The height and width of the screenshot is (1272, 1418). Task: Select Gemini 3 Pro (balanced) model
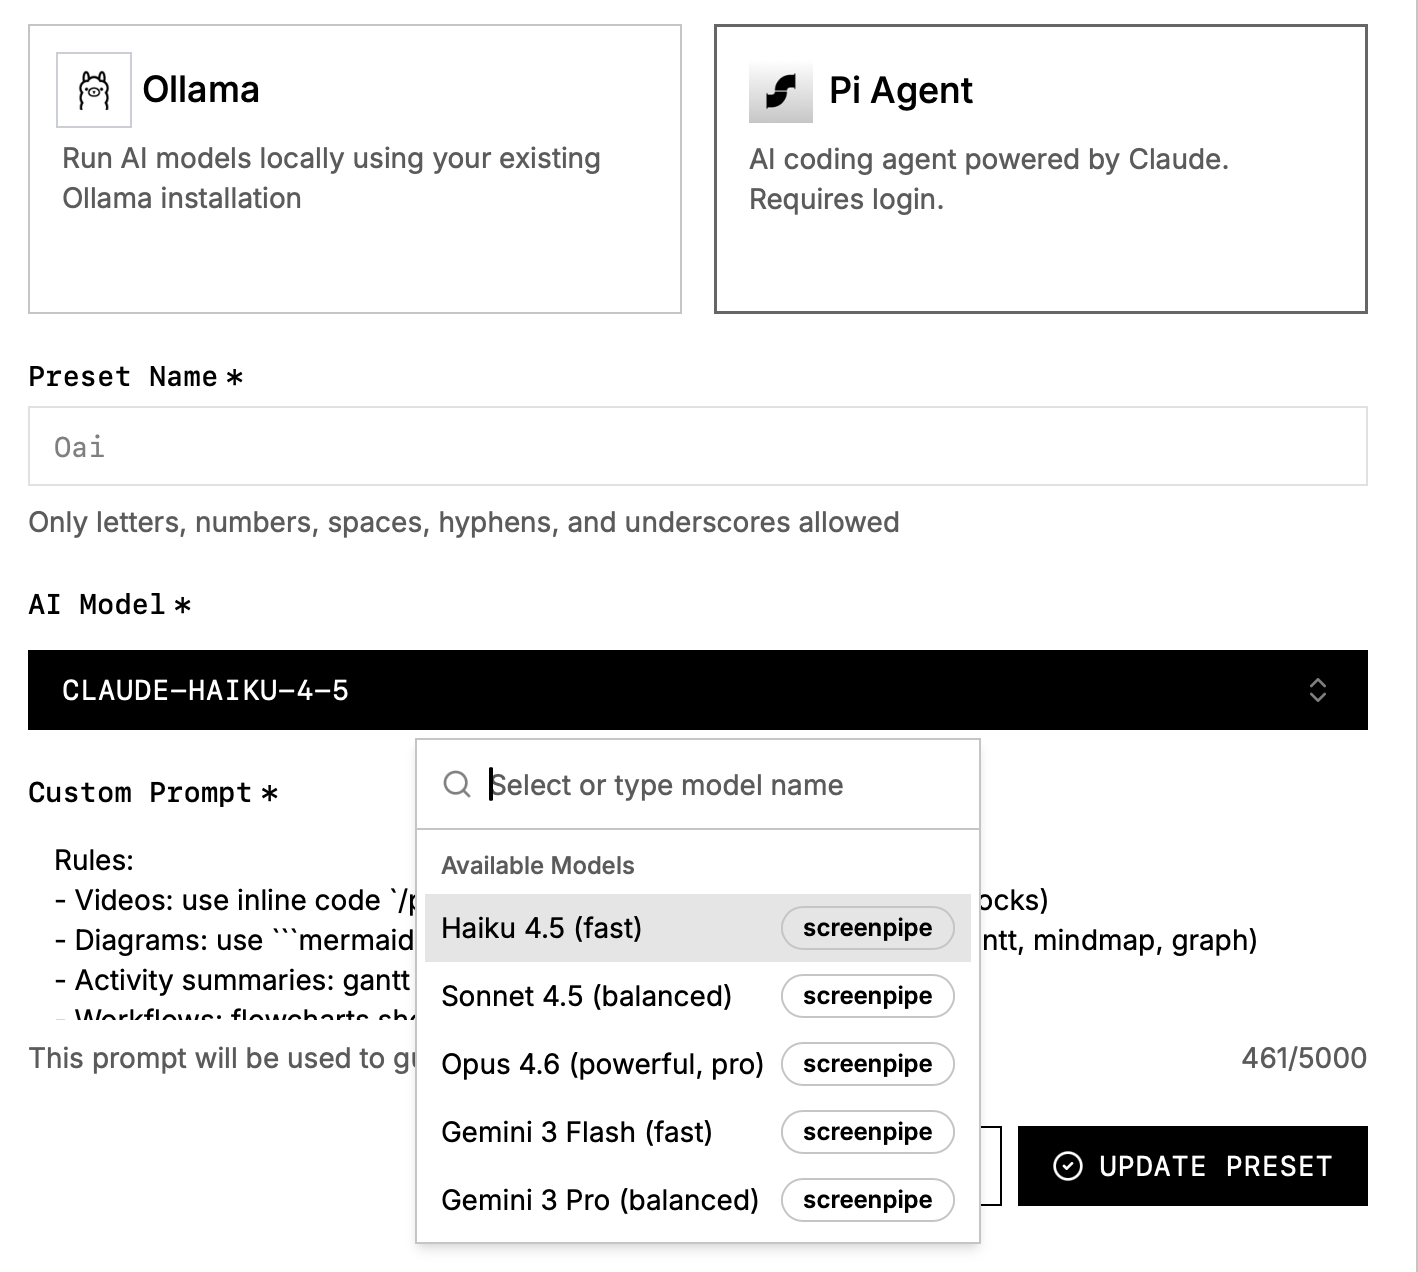coord(600,1200)
